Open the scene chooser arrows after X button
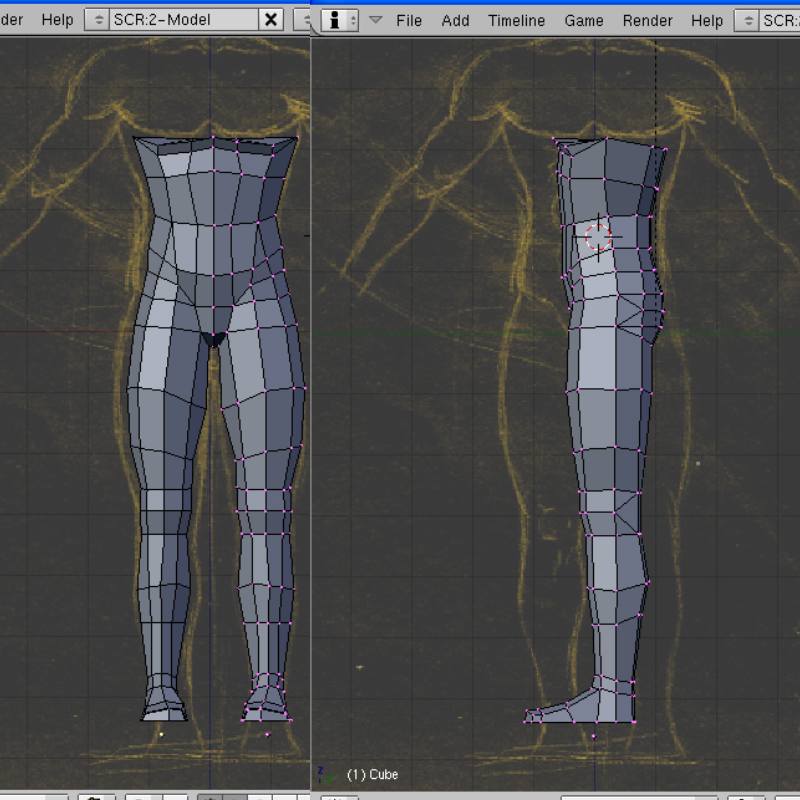 click(302, 20)
